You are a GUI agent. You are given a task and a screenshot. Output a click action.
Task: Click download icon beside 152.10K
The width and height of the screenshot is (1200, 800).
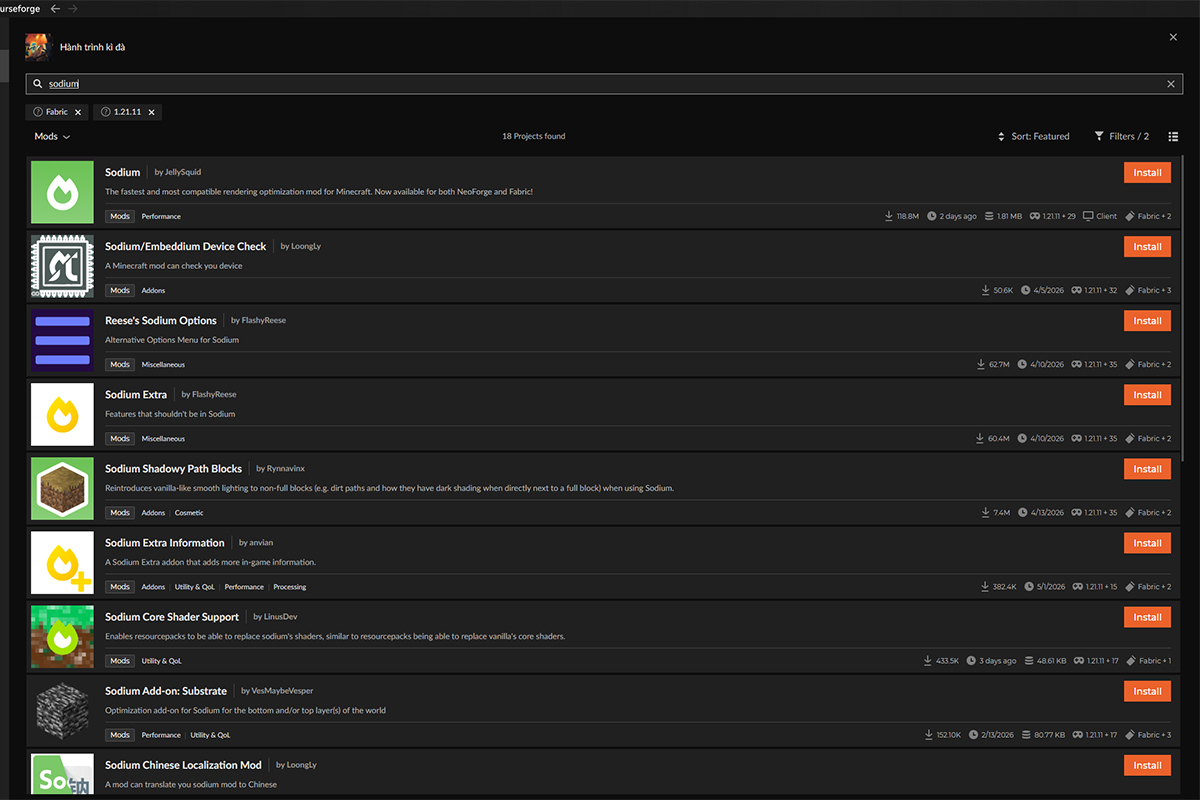pos(929,734)
